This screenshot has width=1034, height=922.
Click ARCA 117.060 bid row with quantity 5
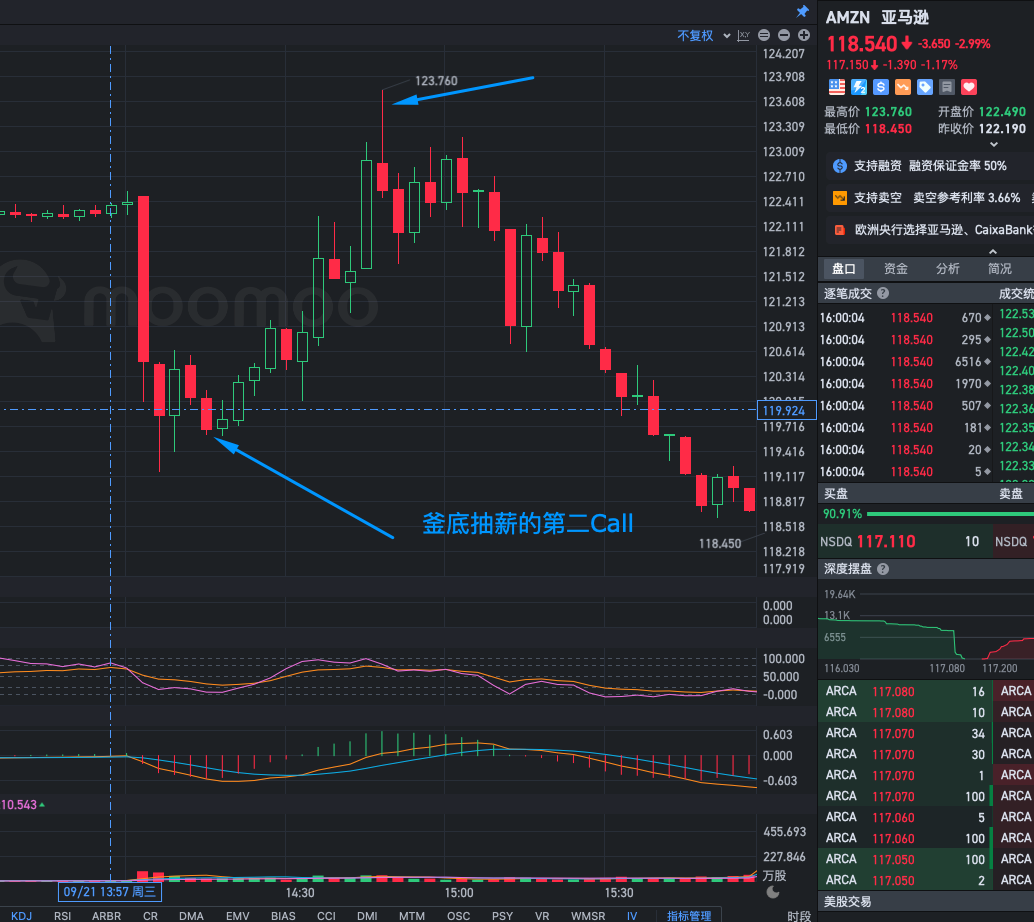[904, 817]
